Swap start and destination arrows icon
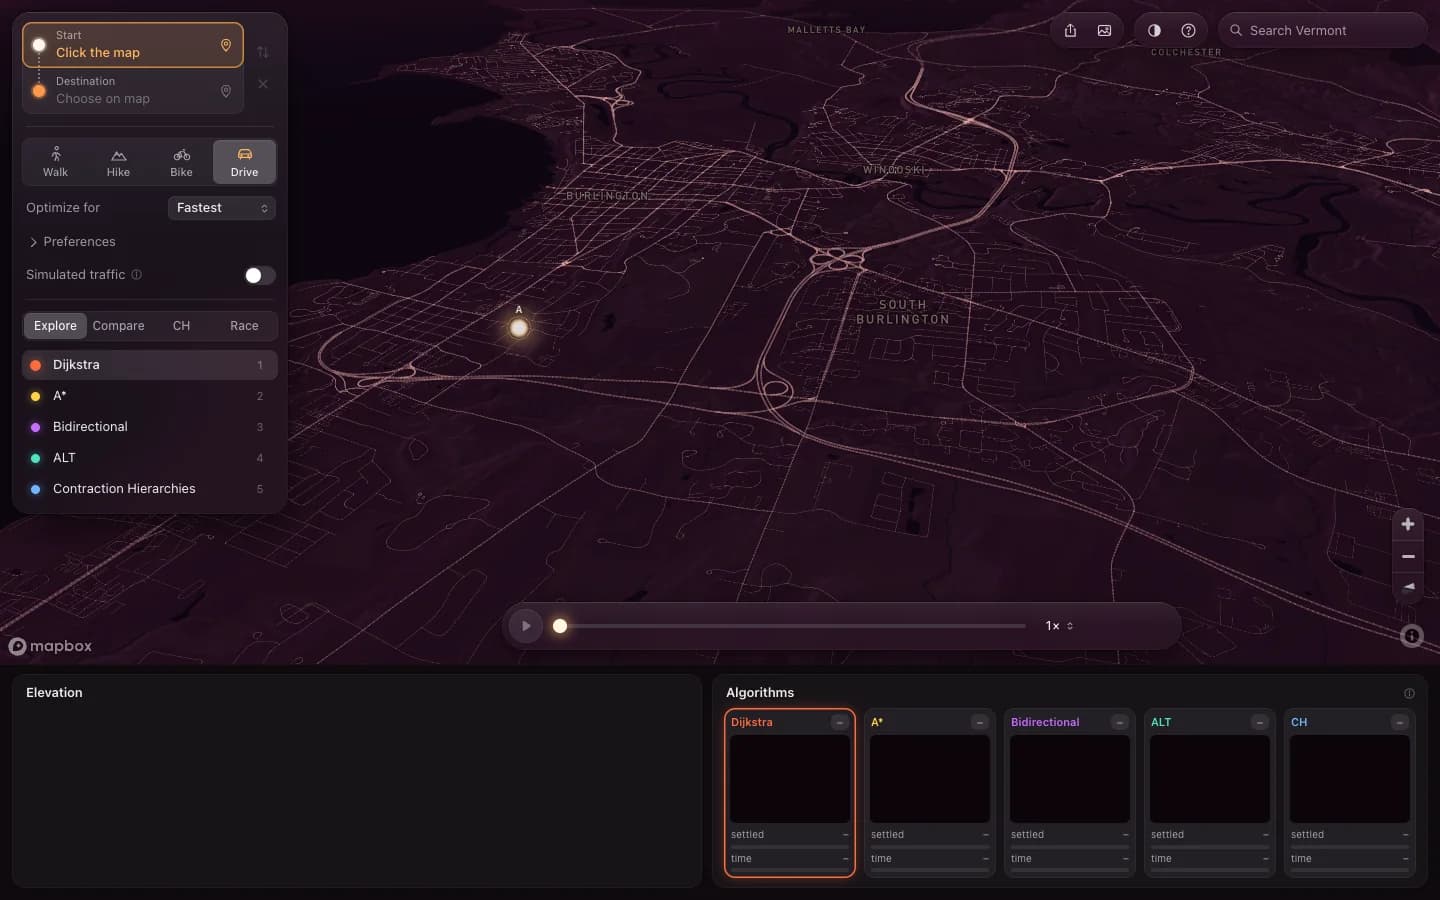1440x900 pixels. (263, 52)
